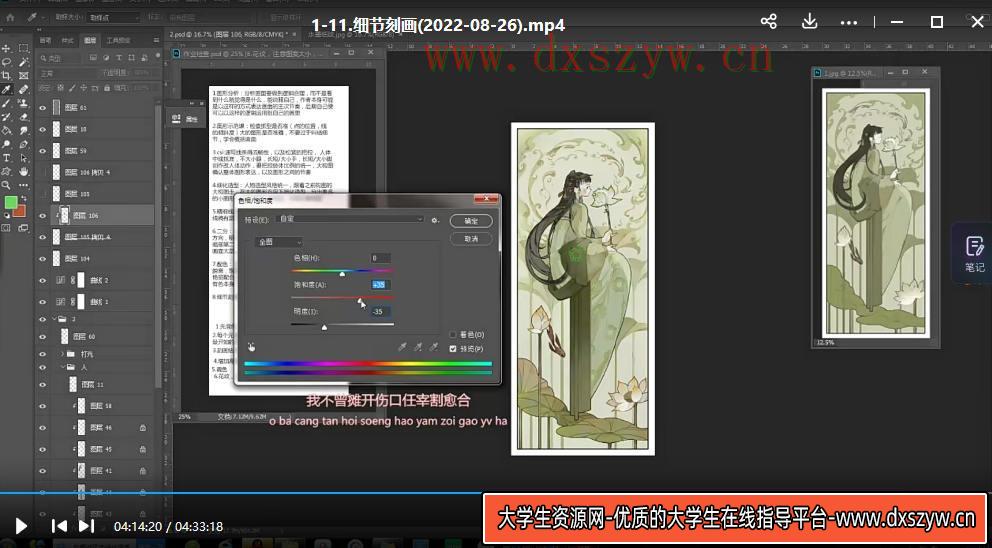Select the Healing Brush tool
Image resolution: width=992 pixels, height=548 pixels.
click(x=23, y=89)
